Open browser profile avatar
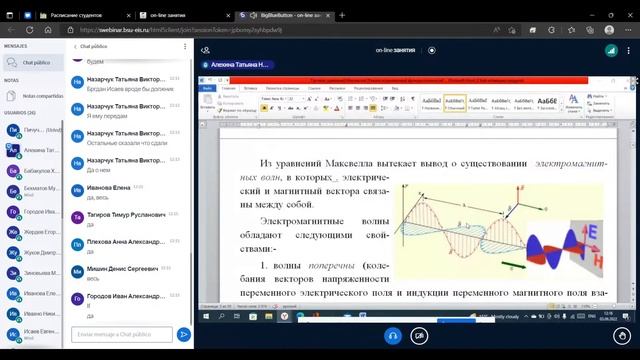 pyautogui.click(x=609, y=30)
